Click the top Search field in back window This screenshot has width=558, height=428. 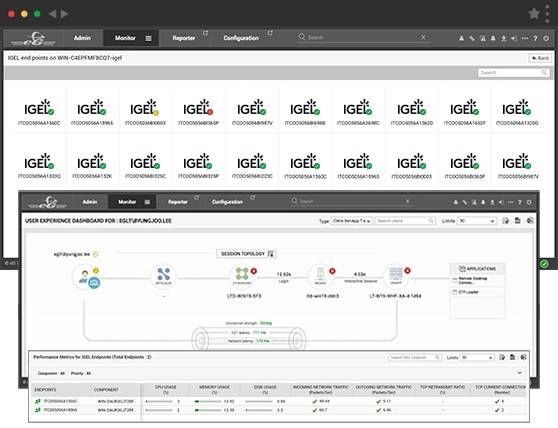point(364,37)
